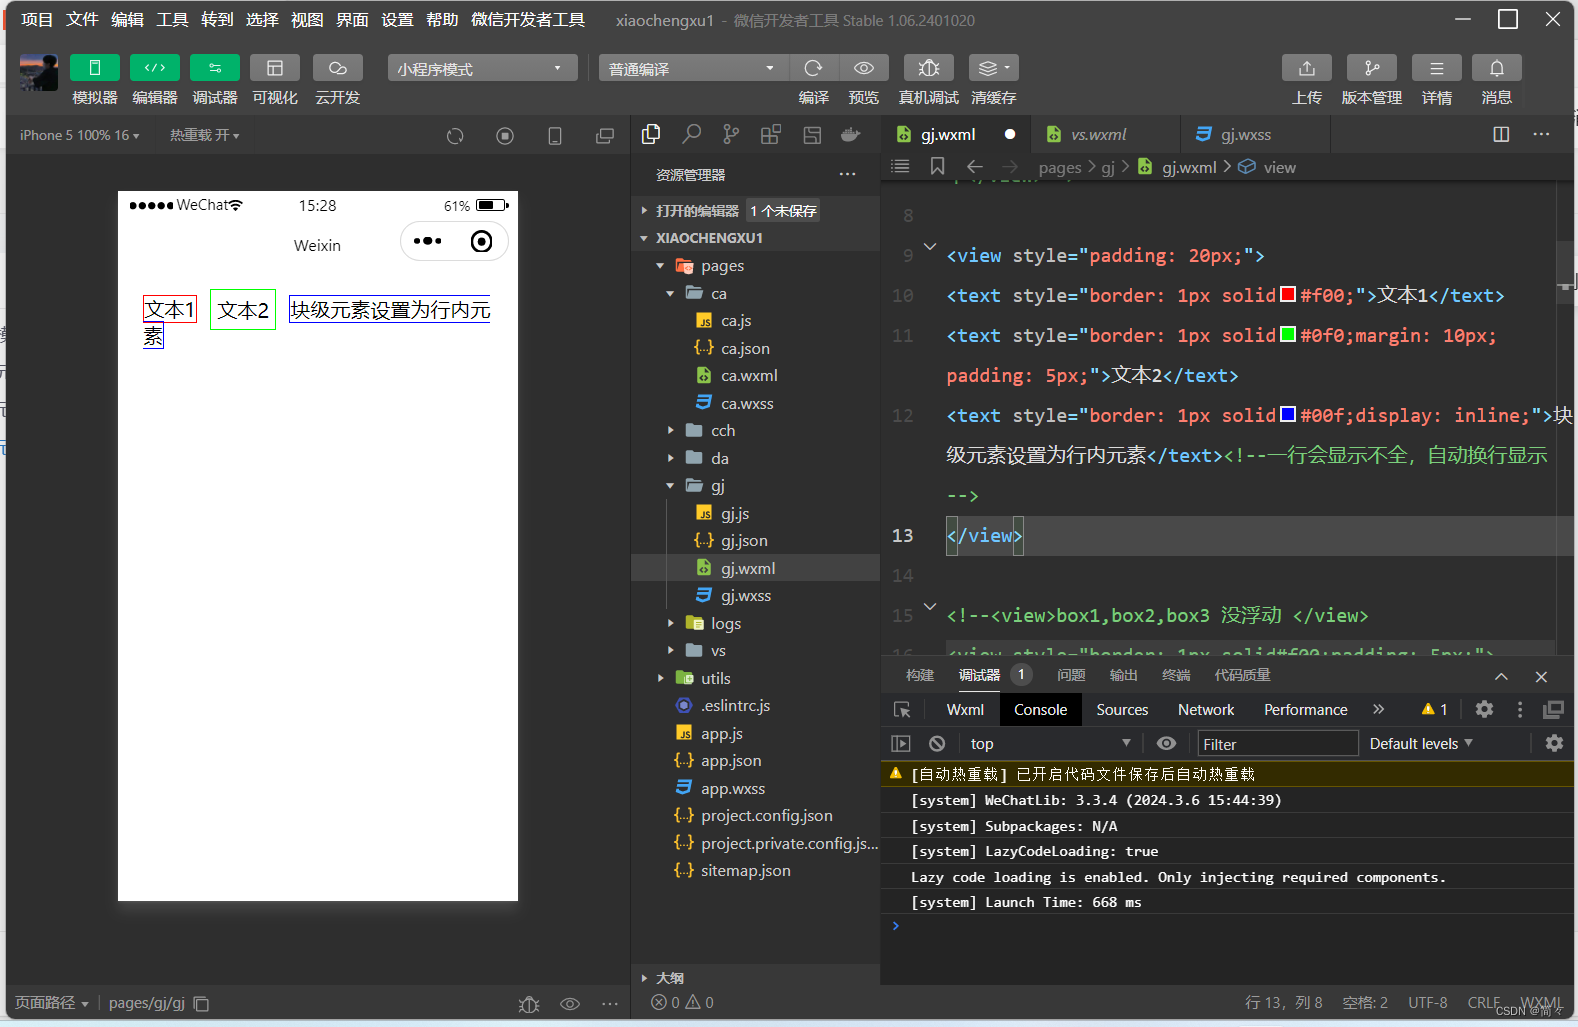The image size is (1578, 1027).
Task: Click the Console Filter input field
Action: (x=1278, y=743)
